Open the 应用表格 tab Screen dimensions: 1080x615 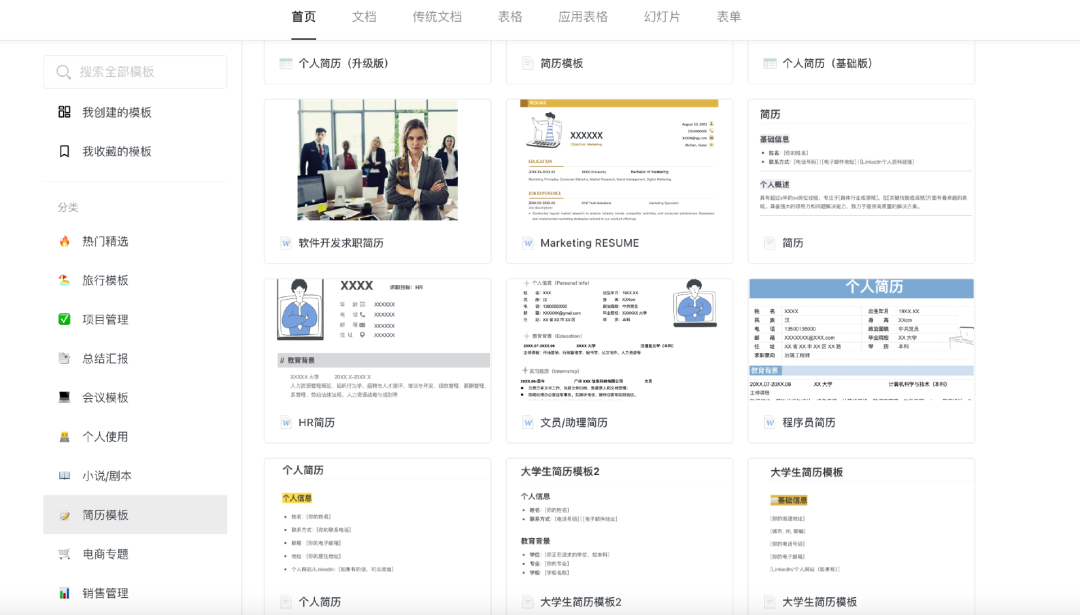(583, 17)
